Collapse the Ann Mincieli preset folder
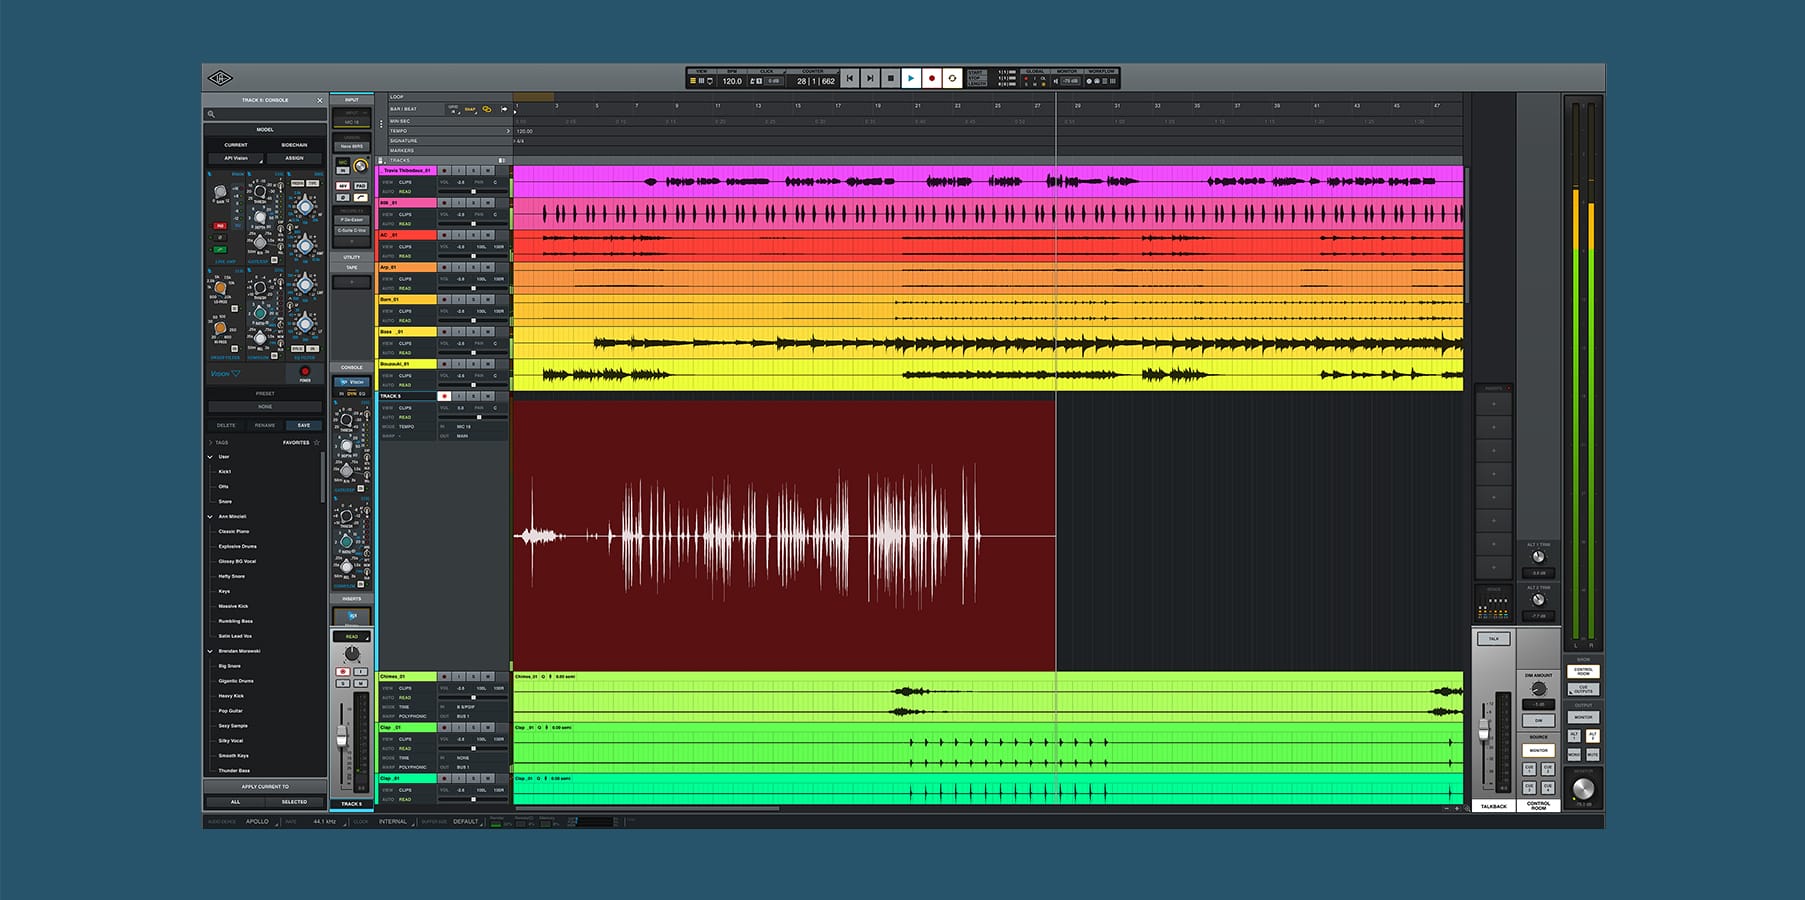The image size is (1805, 900). tap(211, 516)
